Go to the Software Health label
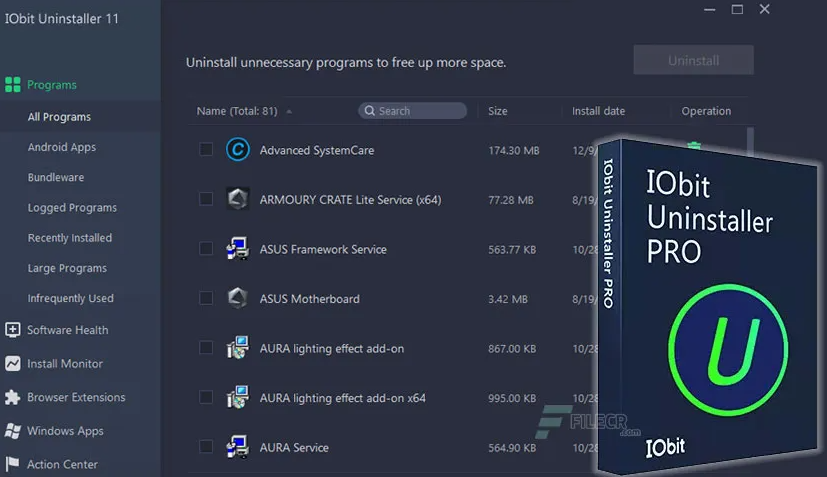827x477 pixels. [x=68, y=330]
